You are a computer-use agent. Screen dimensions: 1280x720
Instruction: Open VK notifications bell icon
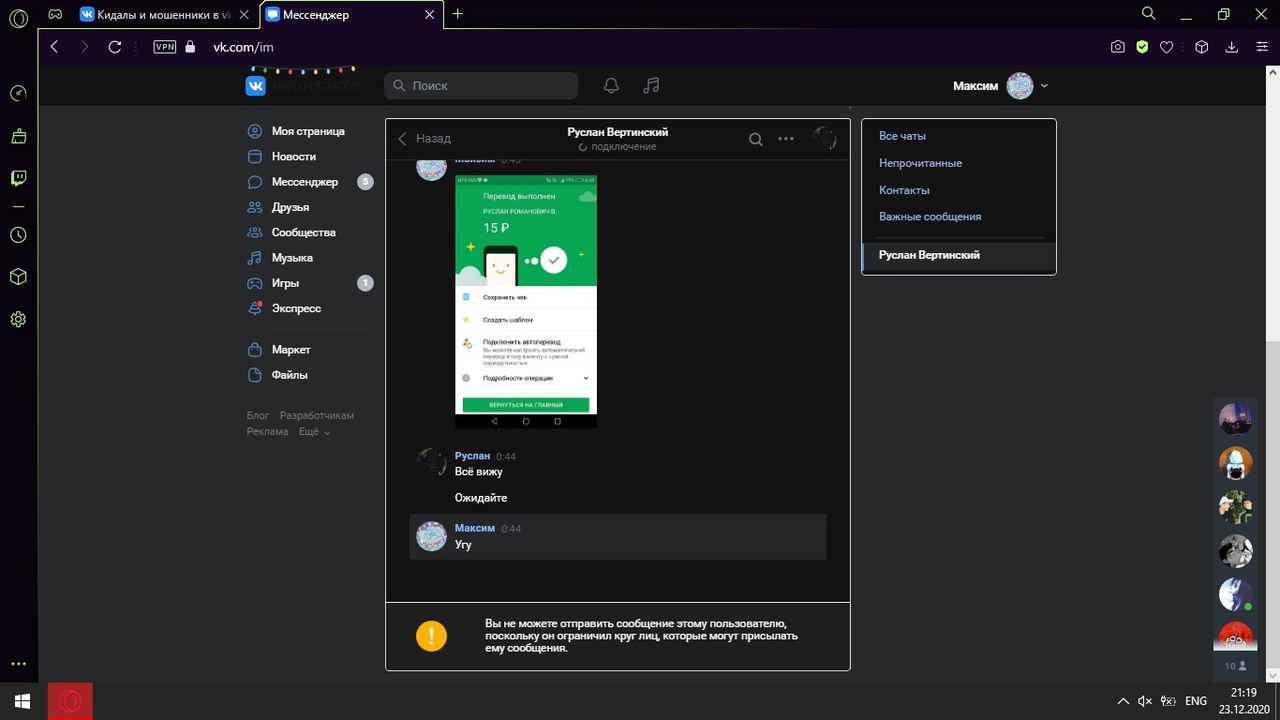click(x=611, y=86)
